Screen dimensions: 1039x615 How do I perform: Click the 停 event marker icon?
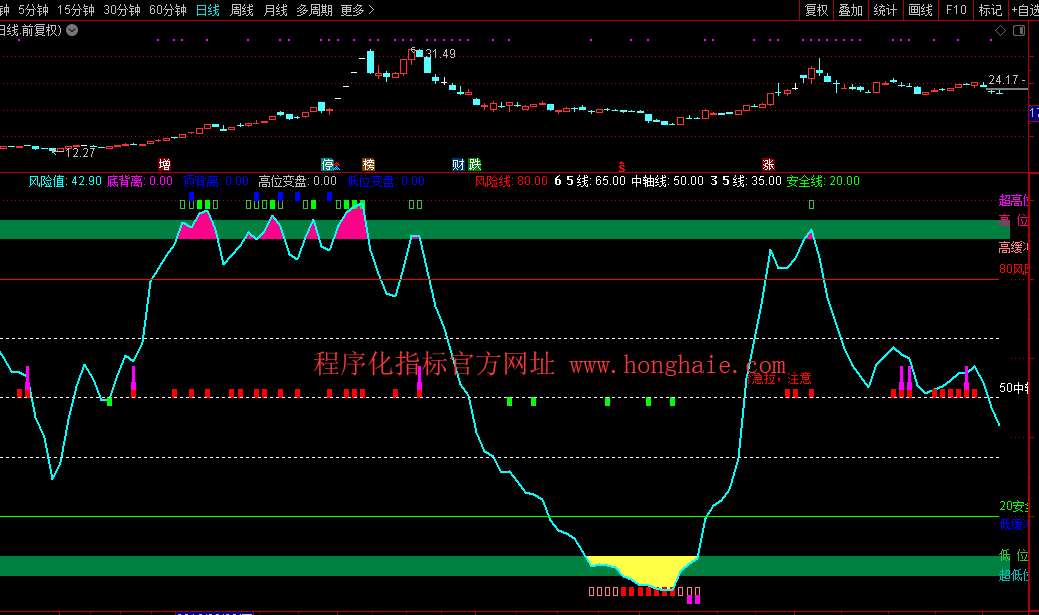[327, 164]
